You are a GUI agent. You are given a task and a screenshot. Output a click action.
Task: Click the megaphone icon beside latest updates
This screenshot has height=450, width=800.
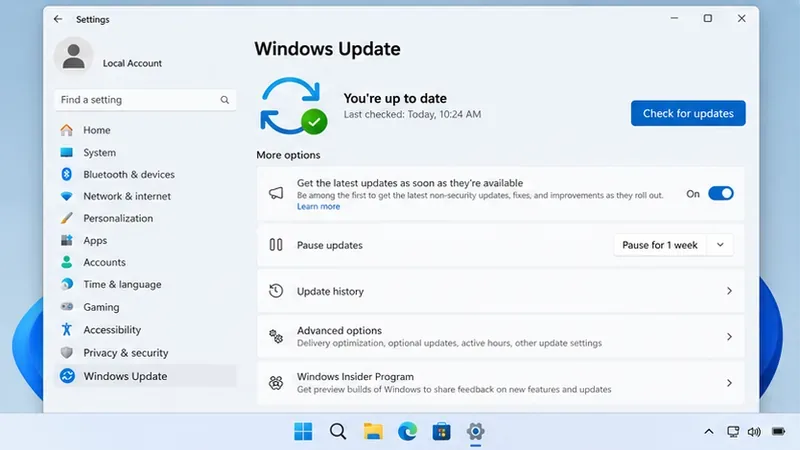pyautogui.click(x=276, y=193)
